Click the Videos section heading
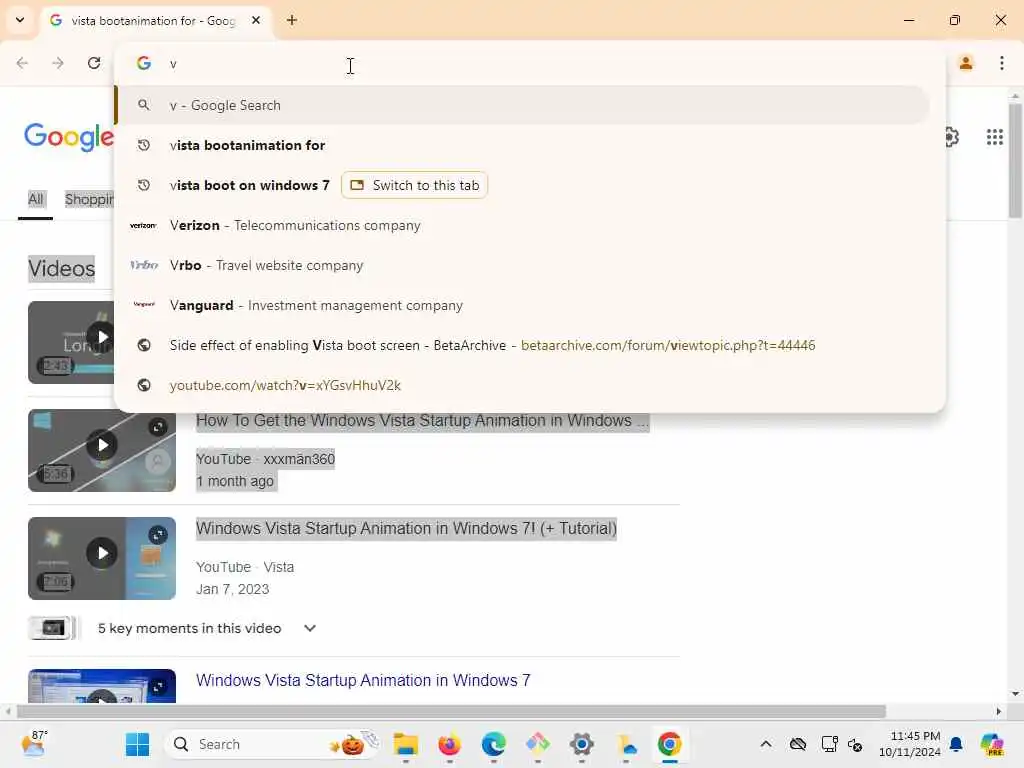 (61, 268)
